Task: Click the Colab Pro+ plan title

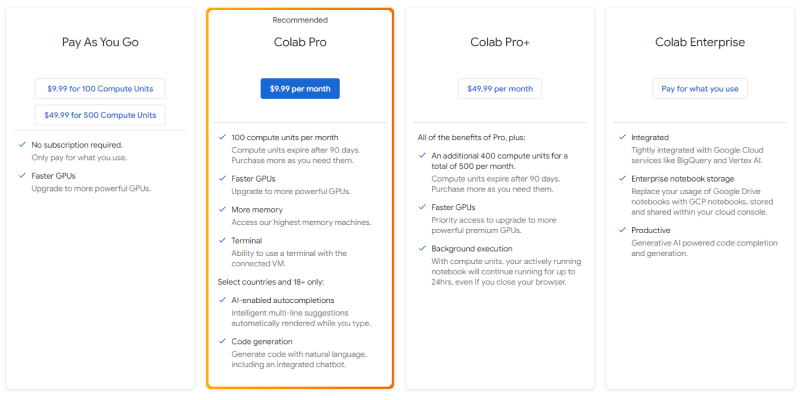Action: pyautogui.click(x=500, y=42)
